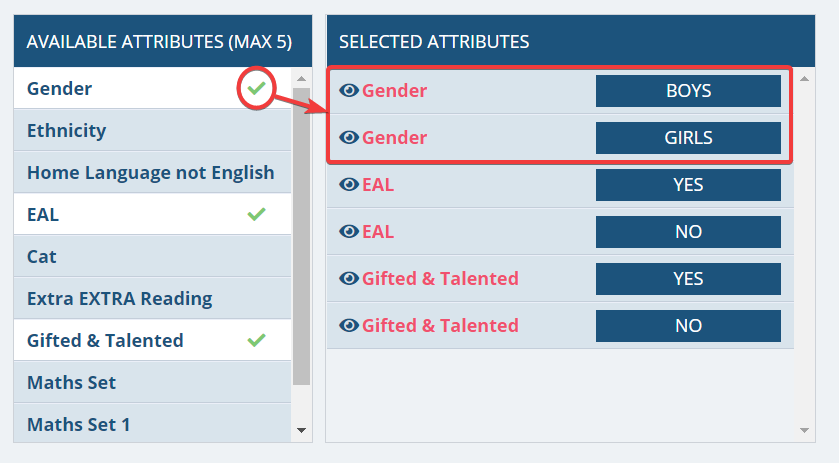Click green checkmark on Gifted & Talented attribute
The height and width of the screenshot is (463, 839).
tap(256, 340)
